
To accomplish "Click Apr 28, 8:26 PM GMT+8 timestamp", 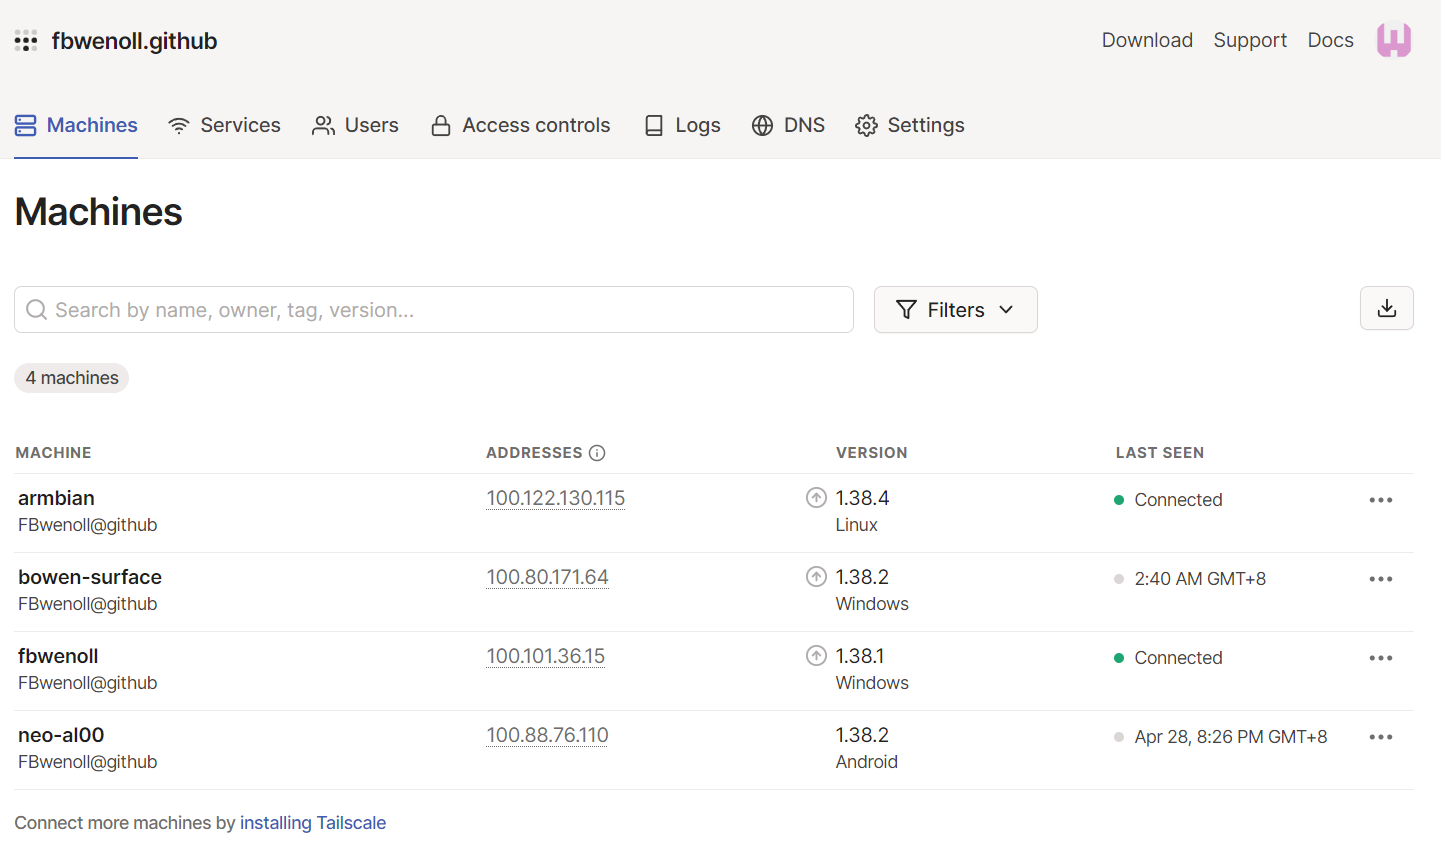I will click(x=1231, y=737).
